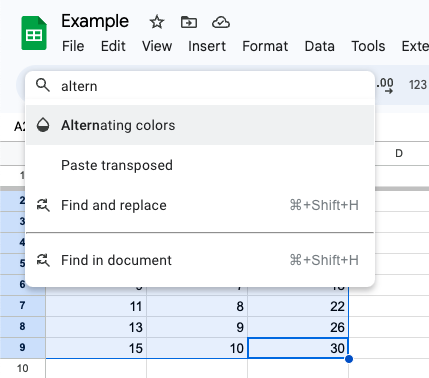The height and width of the screenshot is (378, 429).
Task: Click the cell containing 10
Action: (197, 348)
